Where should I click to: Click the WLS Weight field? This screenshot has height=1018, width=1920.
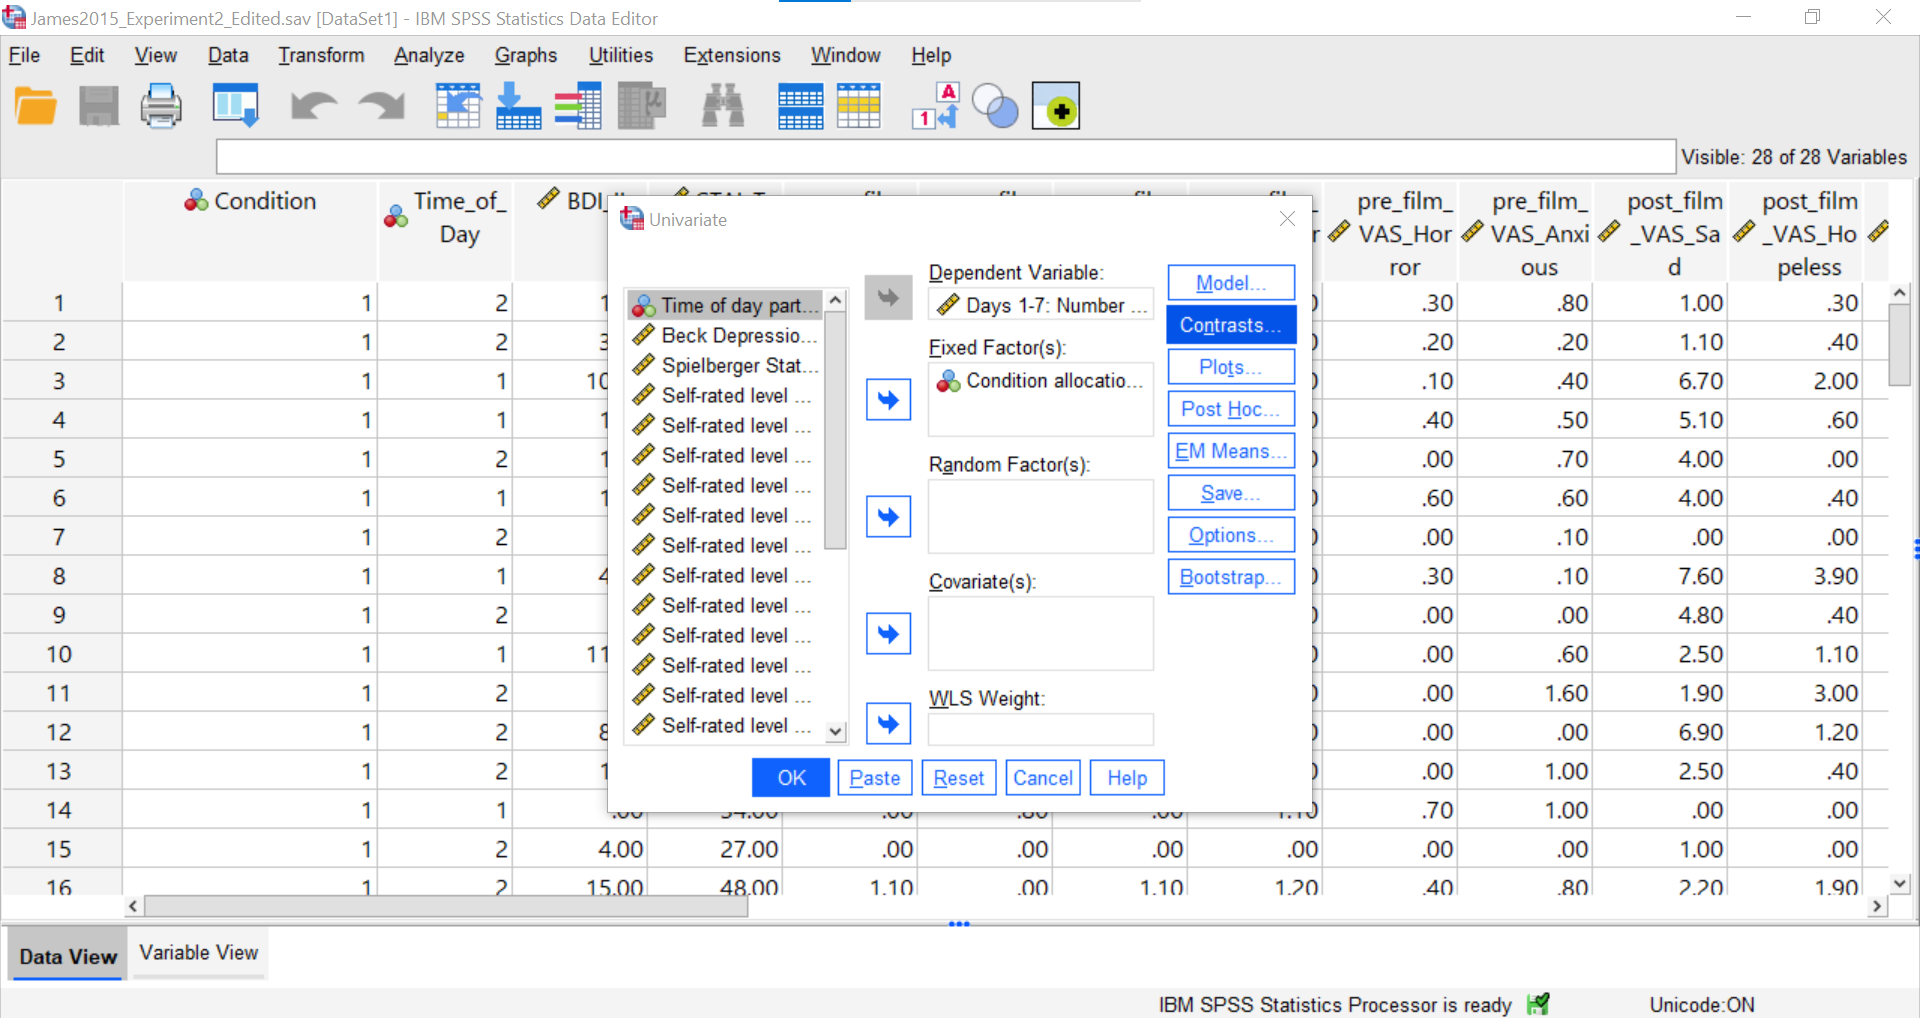click(x=1041, y=729)
